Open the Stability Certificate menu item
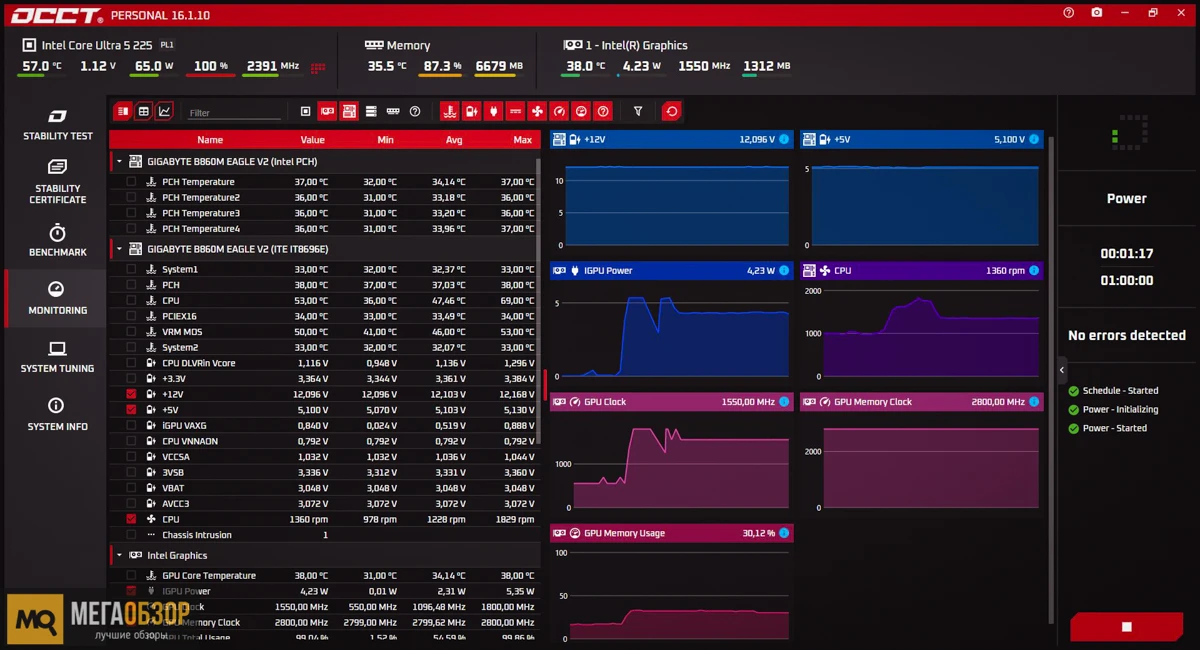 coord(57,181)
